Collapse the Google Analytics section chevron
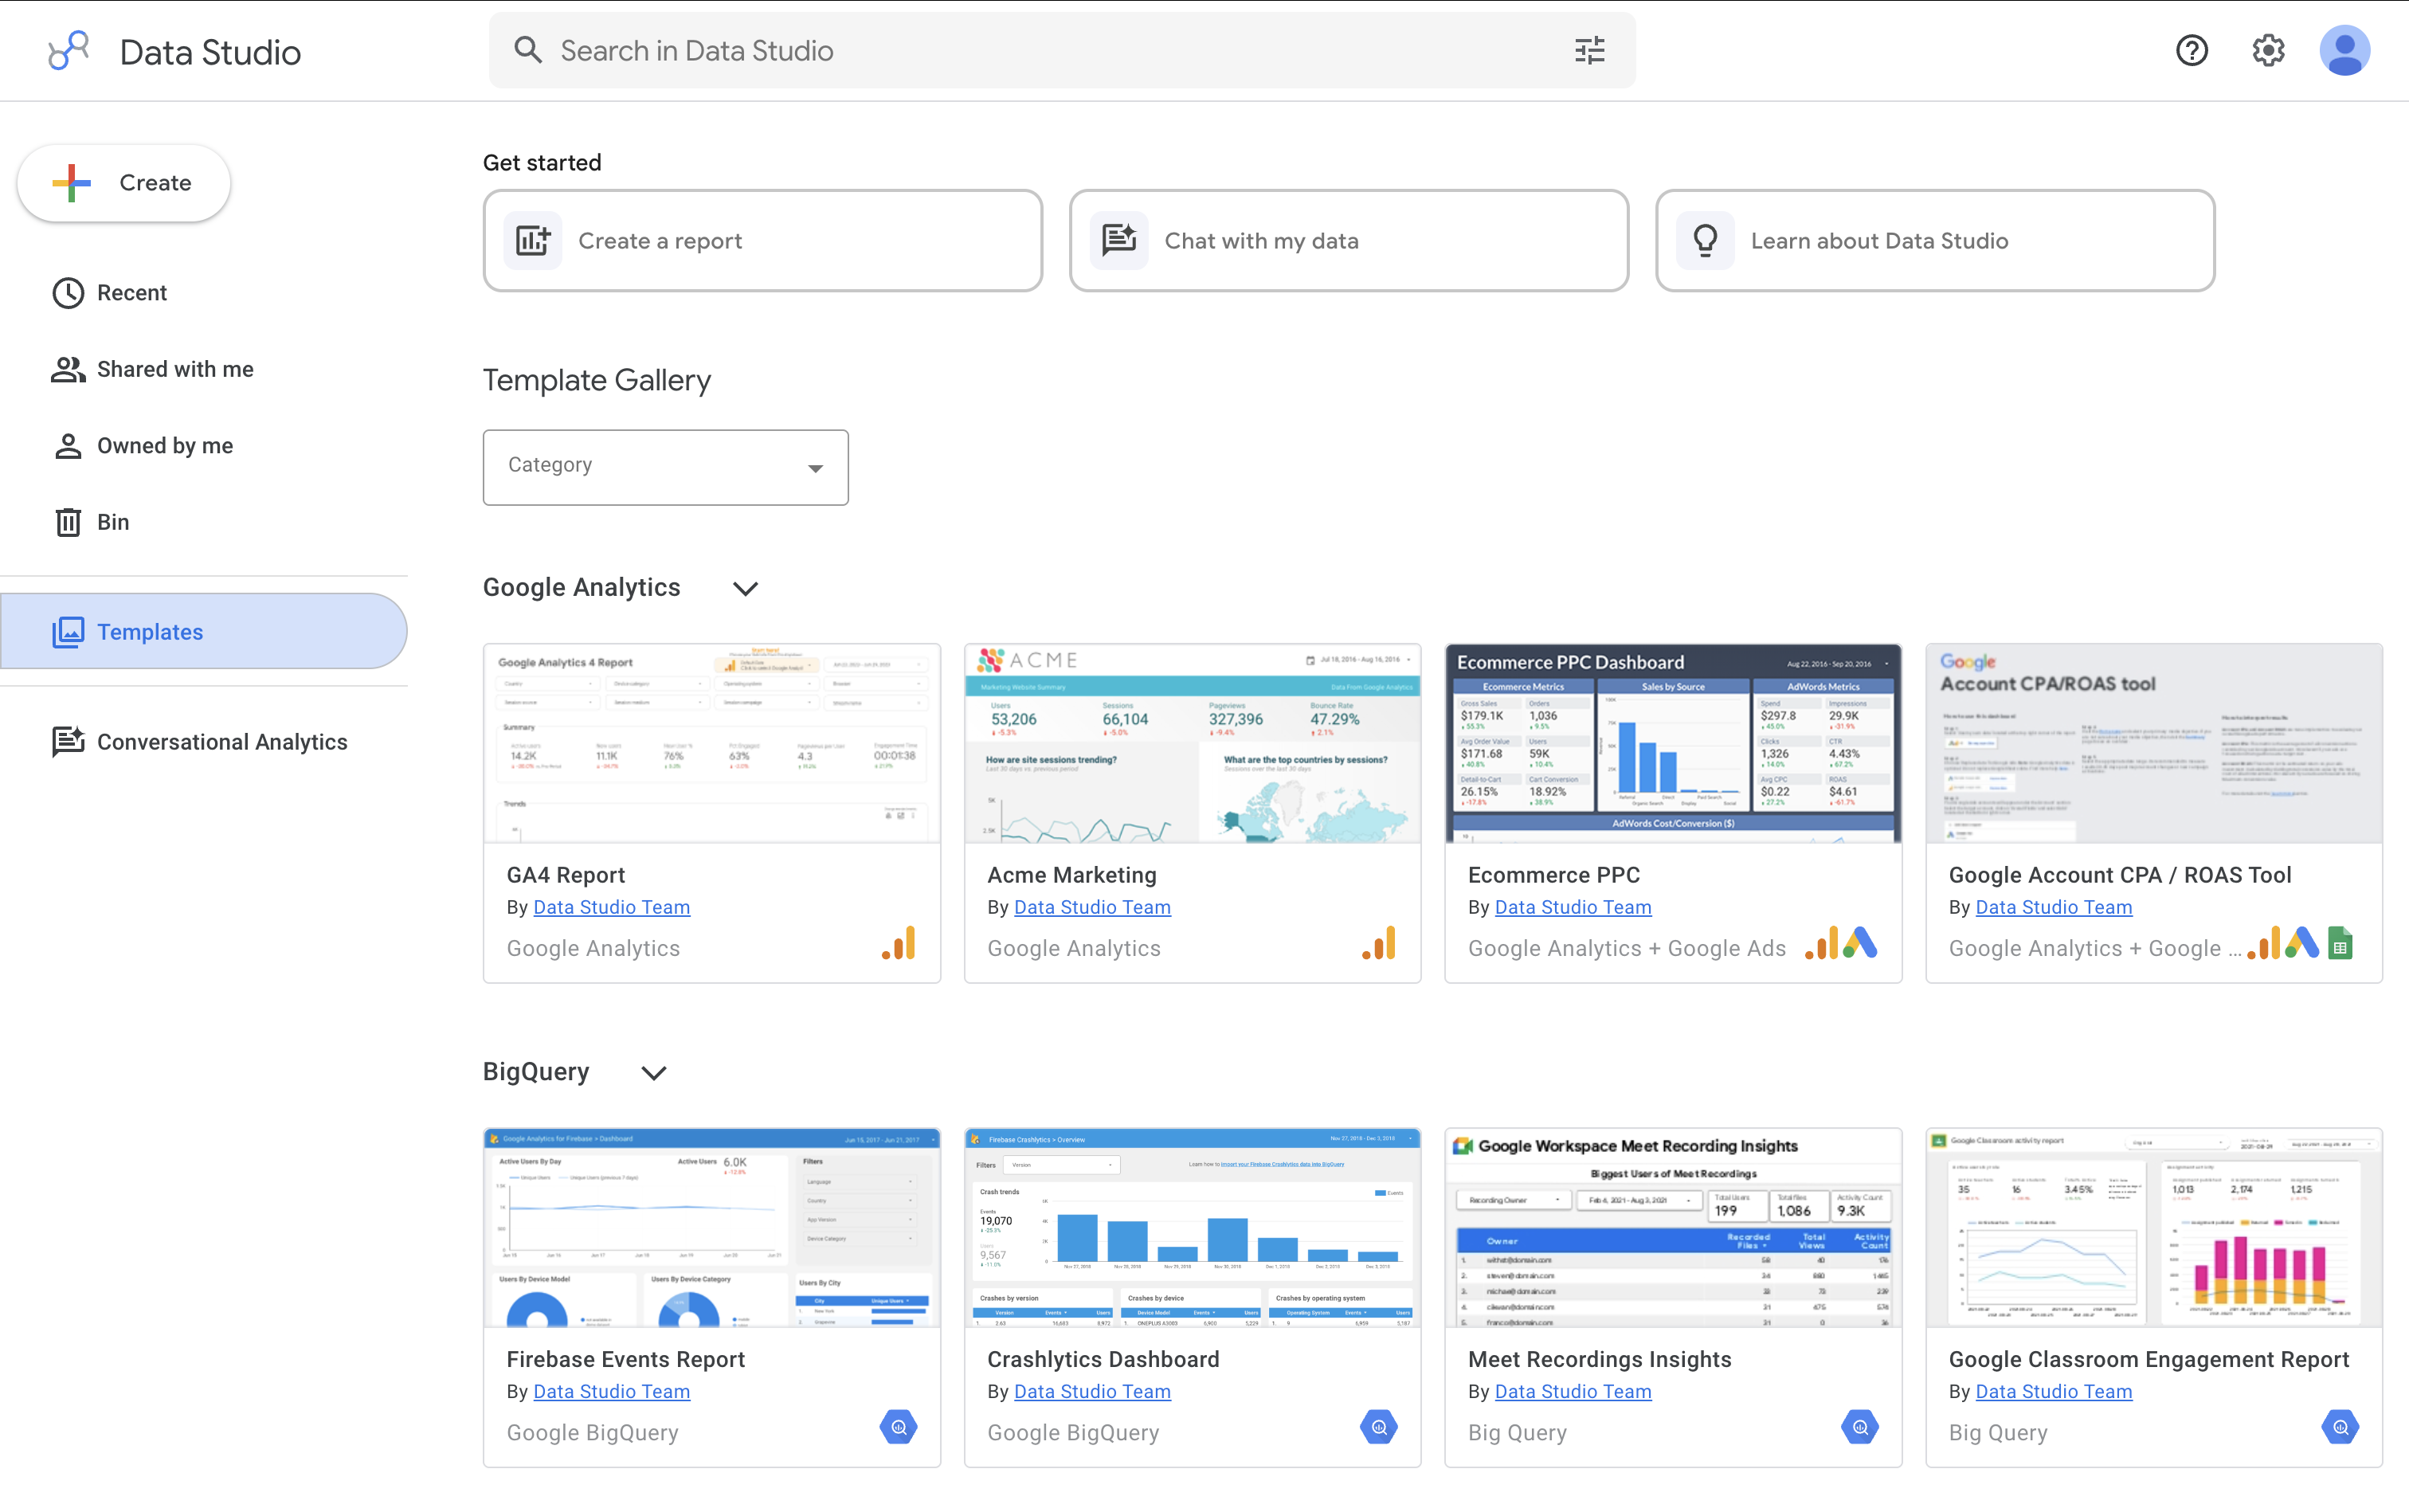The width and height of the screenshot is (2409, 1512). point(745,588)
